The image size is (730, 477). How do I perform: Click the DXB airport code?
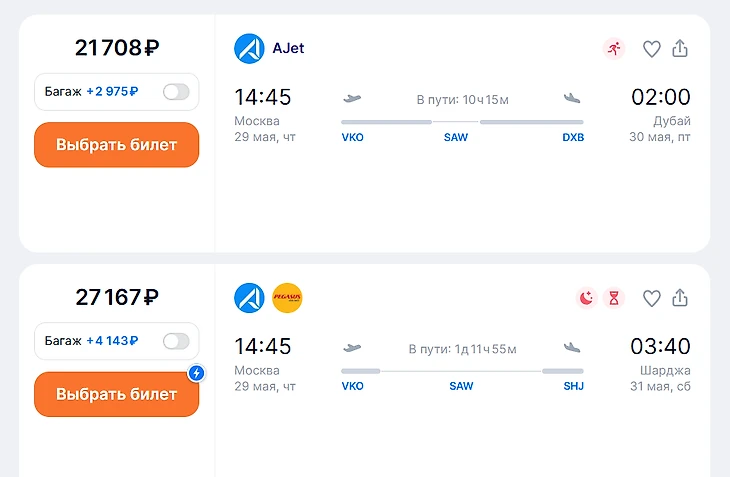pyautogui.click(x=573, y=137)
